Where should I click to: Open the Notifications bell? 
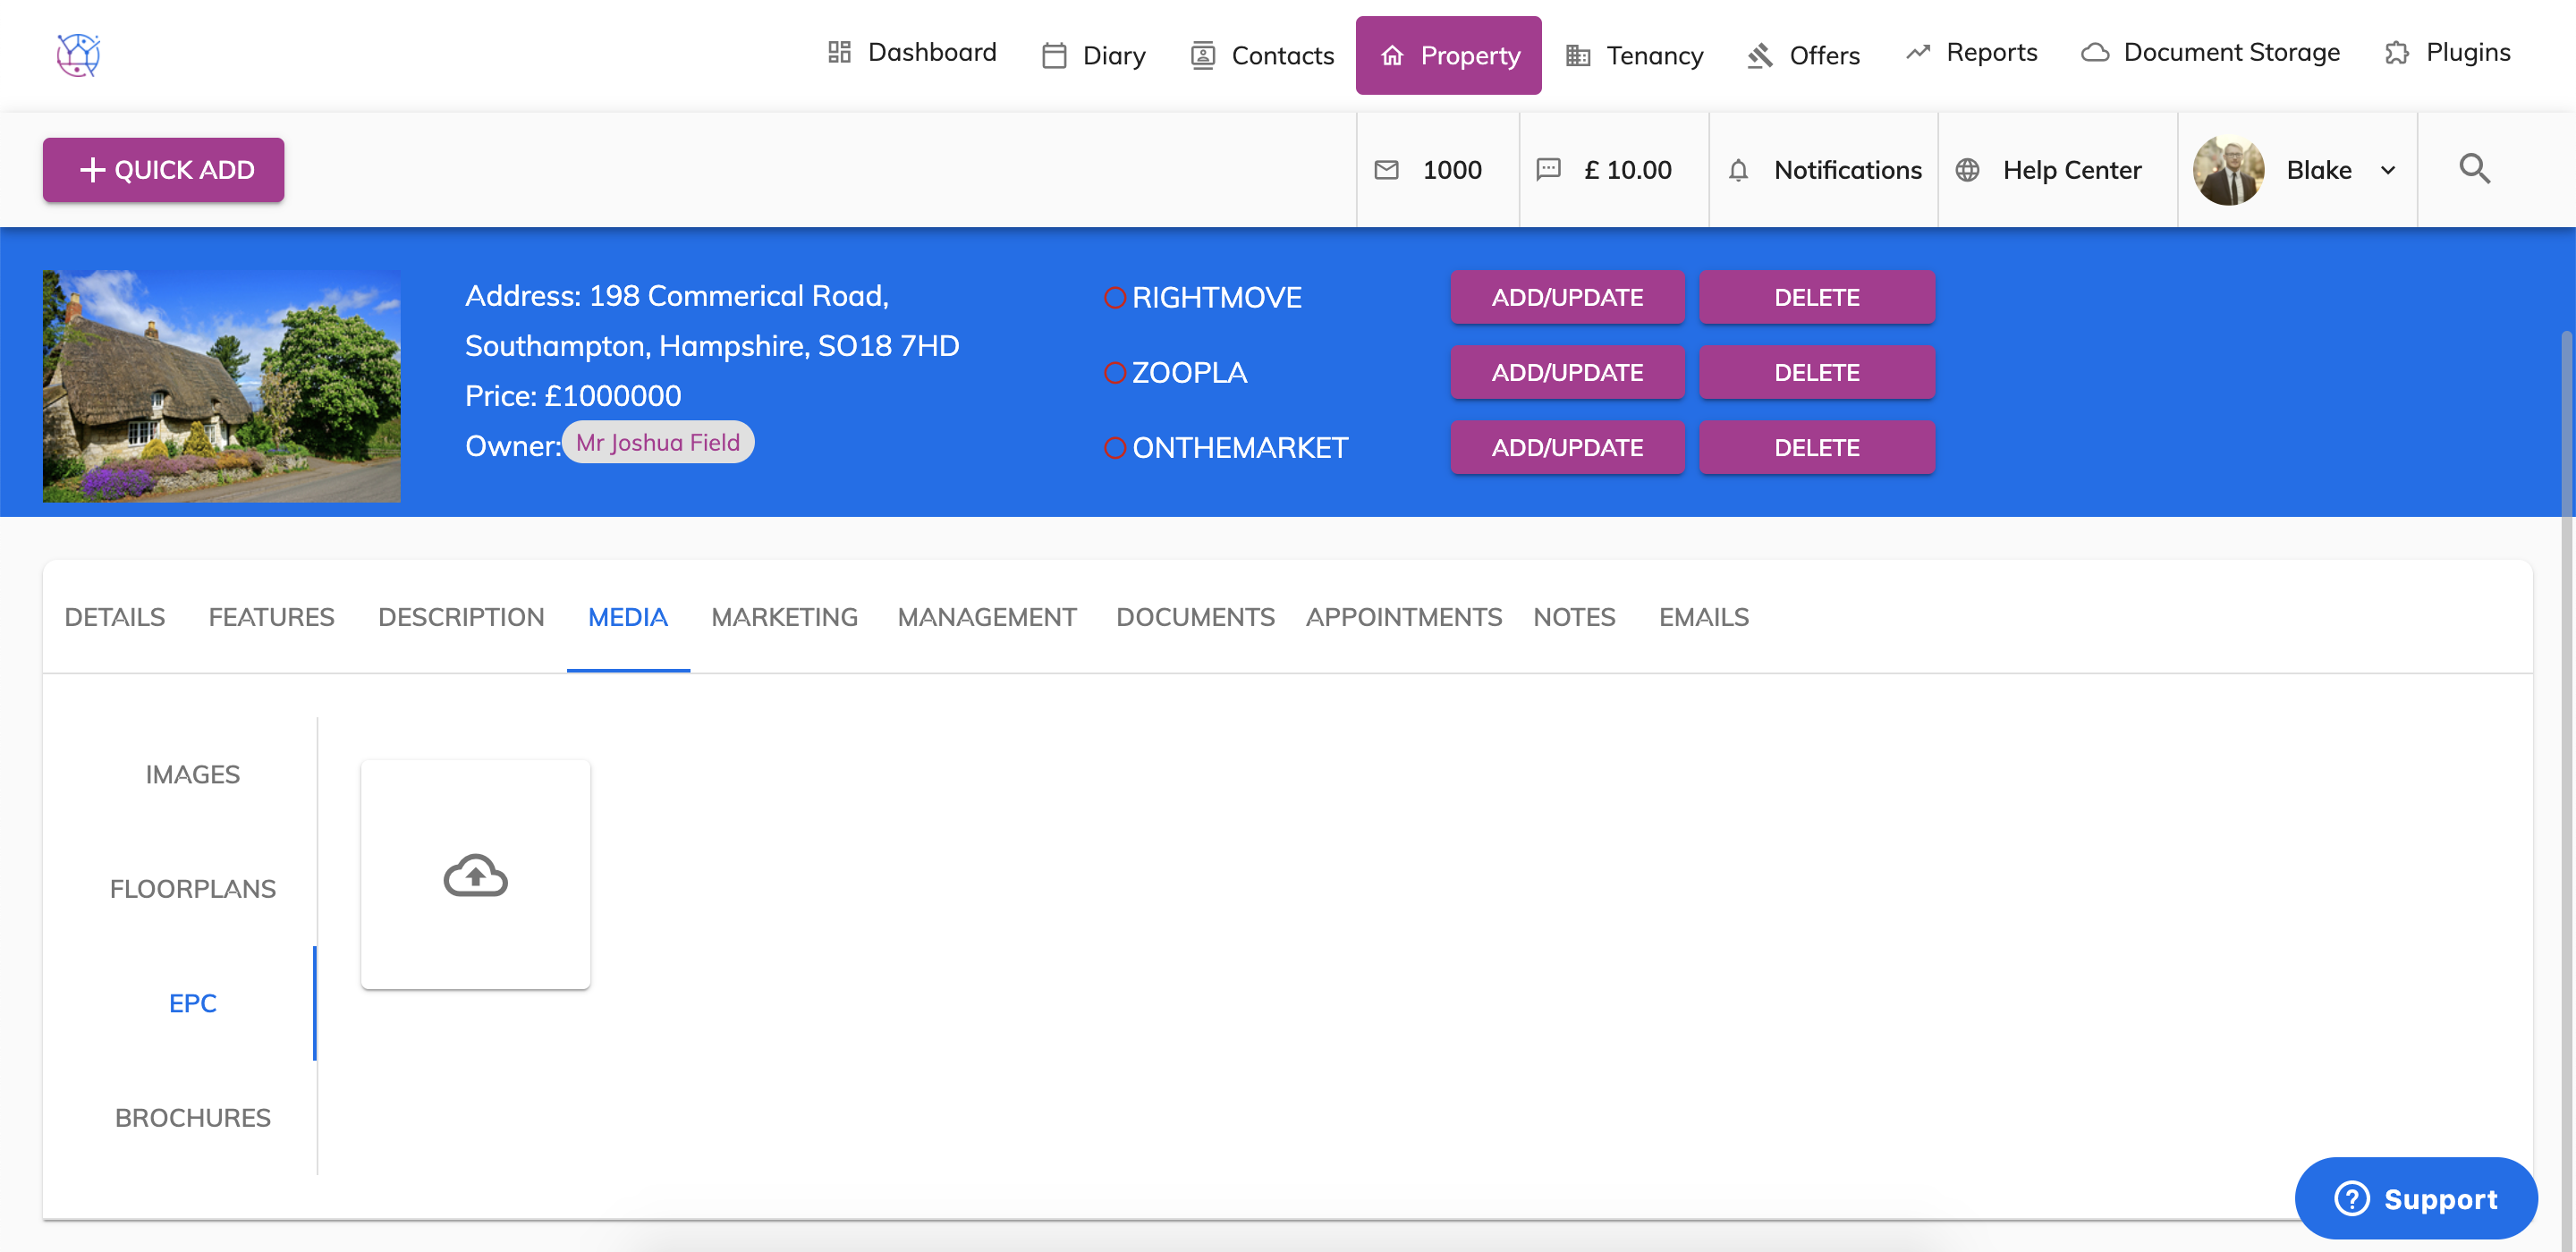[1739, 170]
